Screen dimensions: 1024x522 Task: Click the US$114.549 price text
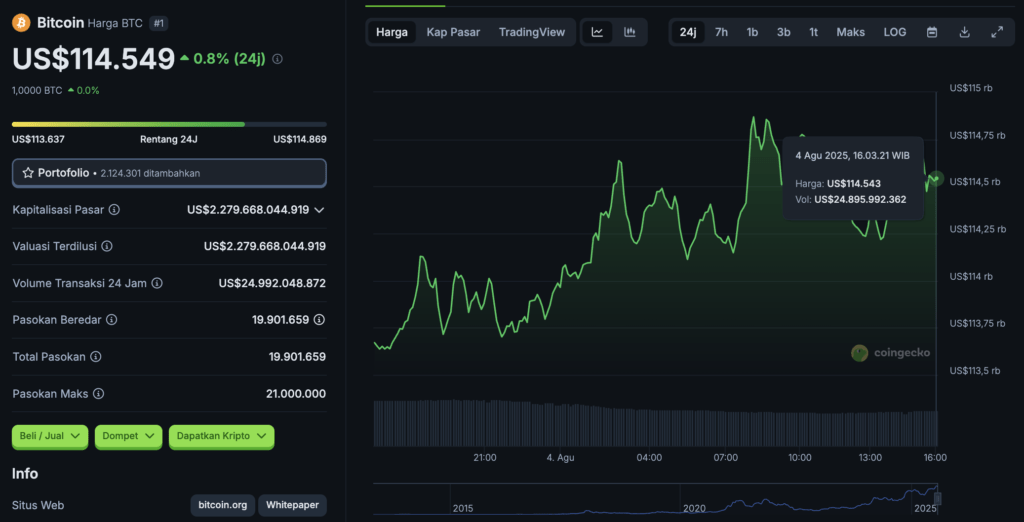93,59
